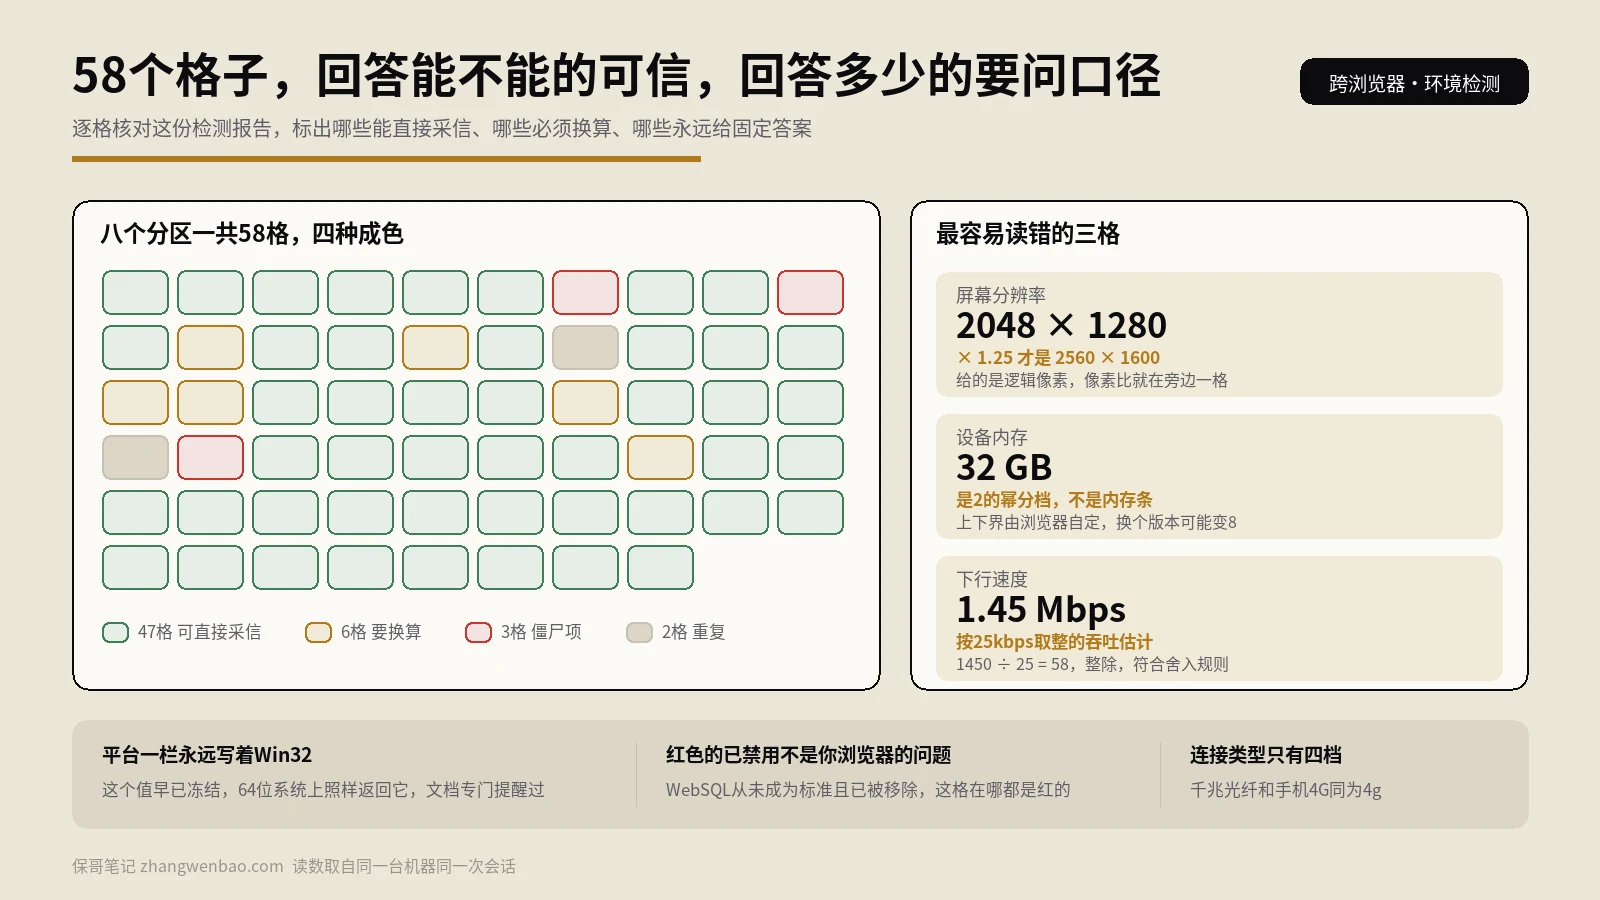Select the main headline starting 58个格子
Screen dimensions: 1600x900
[616, 76]
